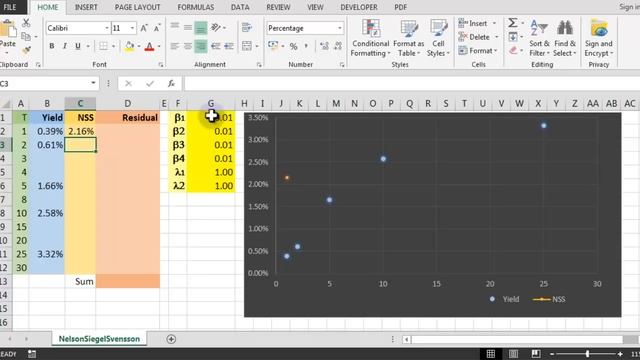Click the zoom slider handle
This screenshot has width=640, height=360.
click(x=587, y=354)
